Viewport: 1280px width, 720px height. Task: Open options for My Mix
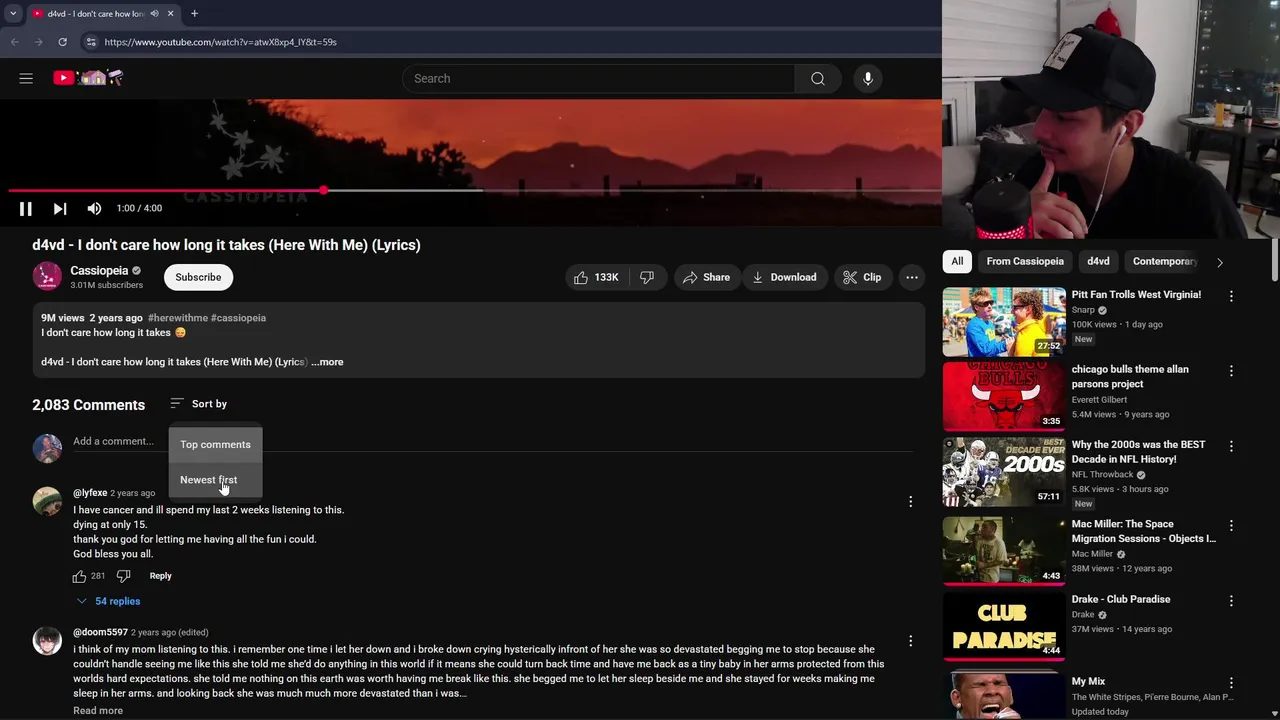(x=1231, y=683)
